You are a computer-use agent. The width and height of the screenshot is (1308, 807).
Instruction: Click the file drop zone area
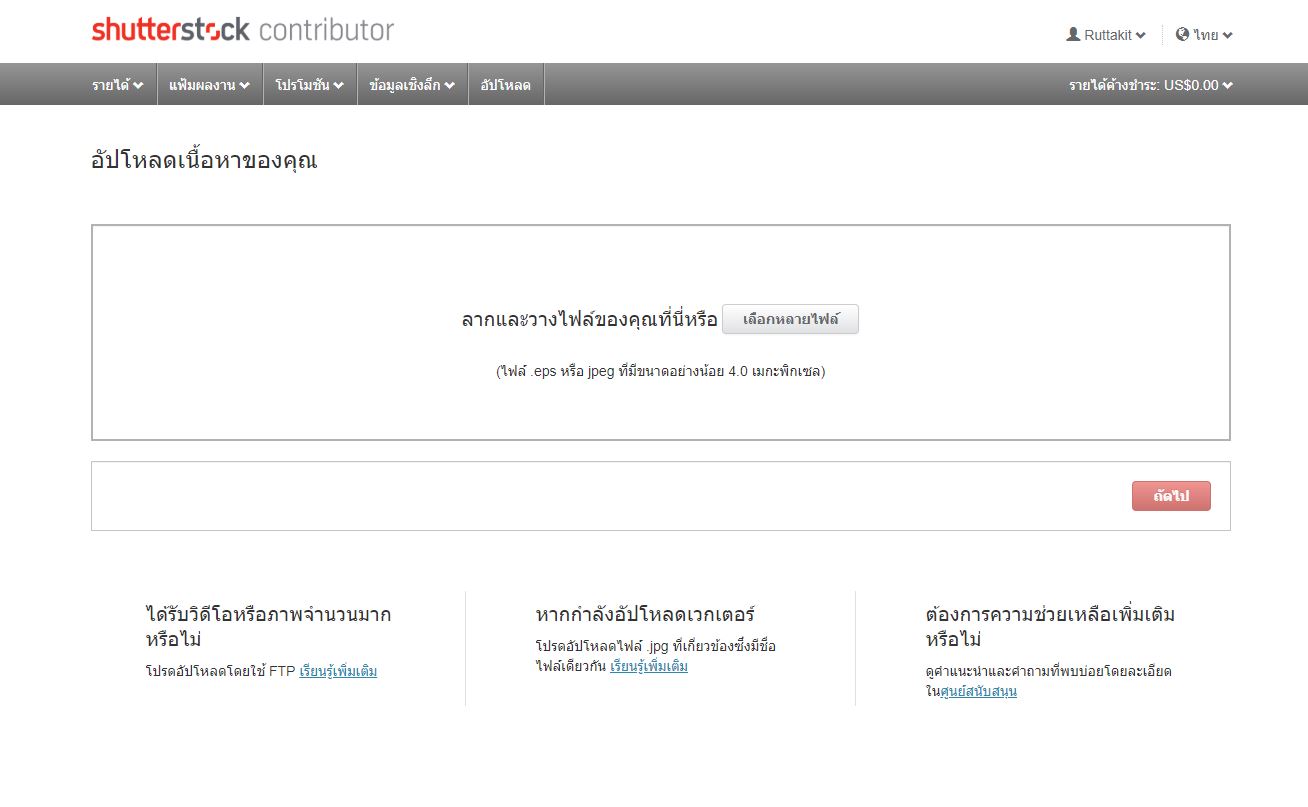(661, 332)
